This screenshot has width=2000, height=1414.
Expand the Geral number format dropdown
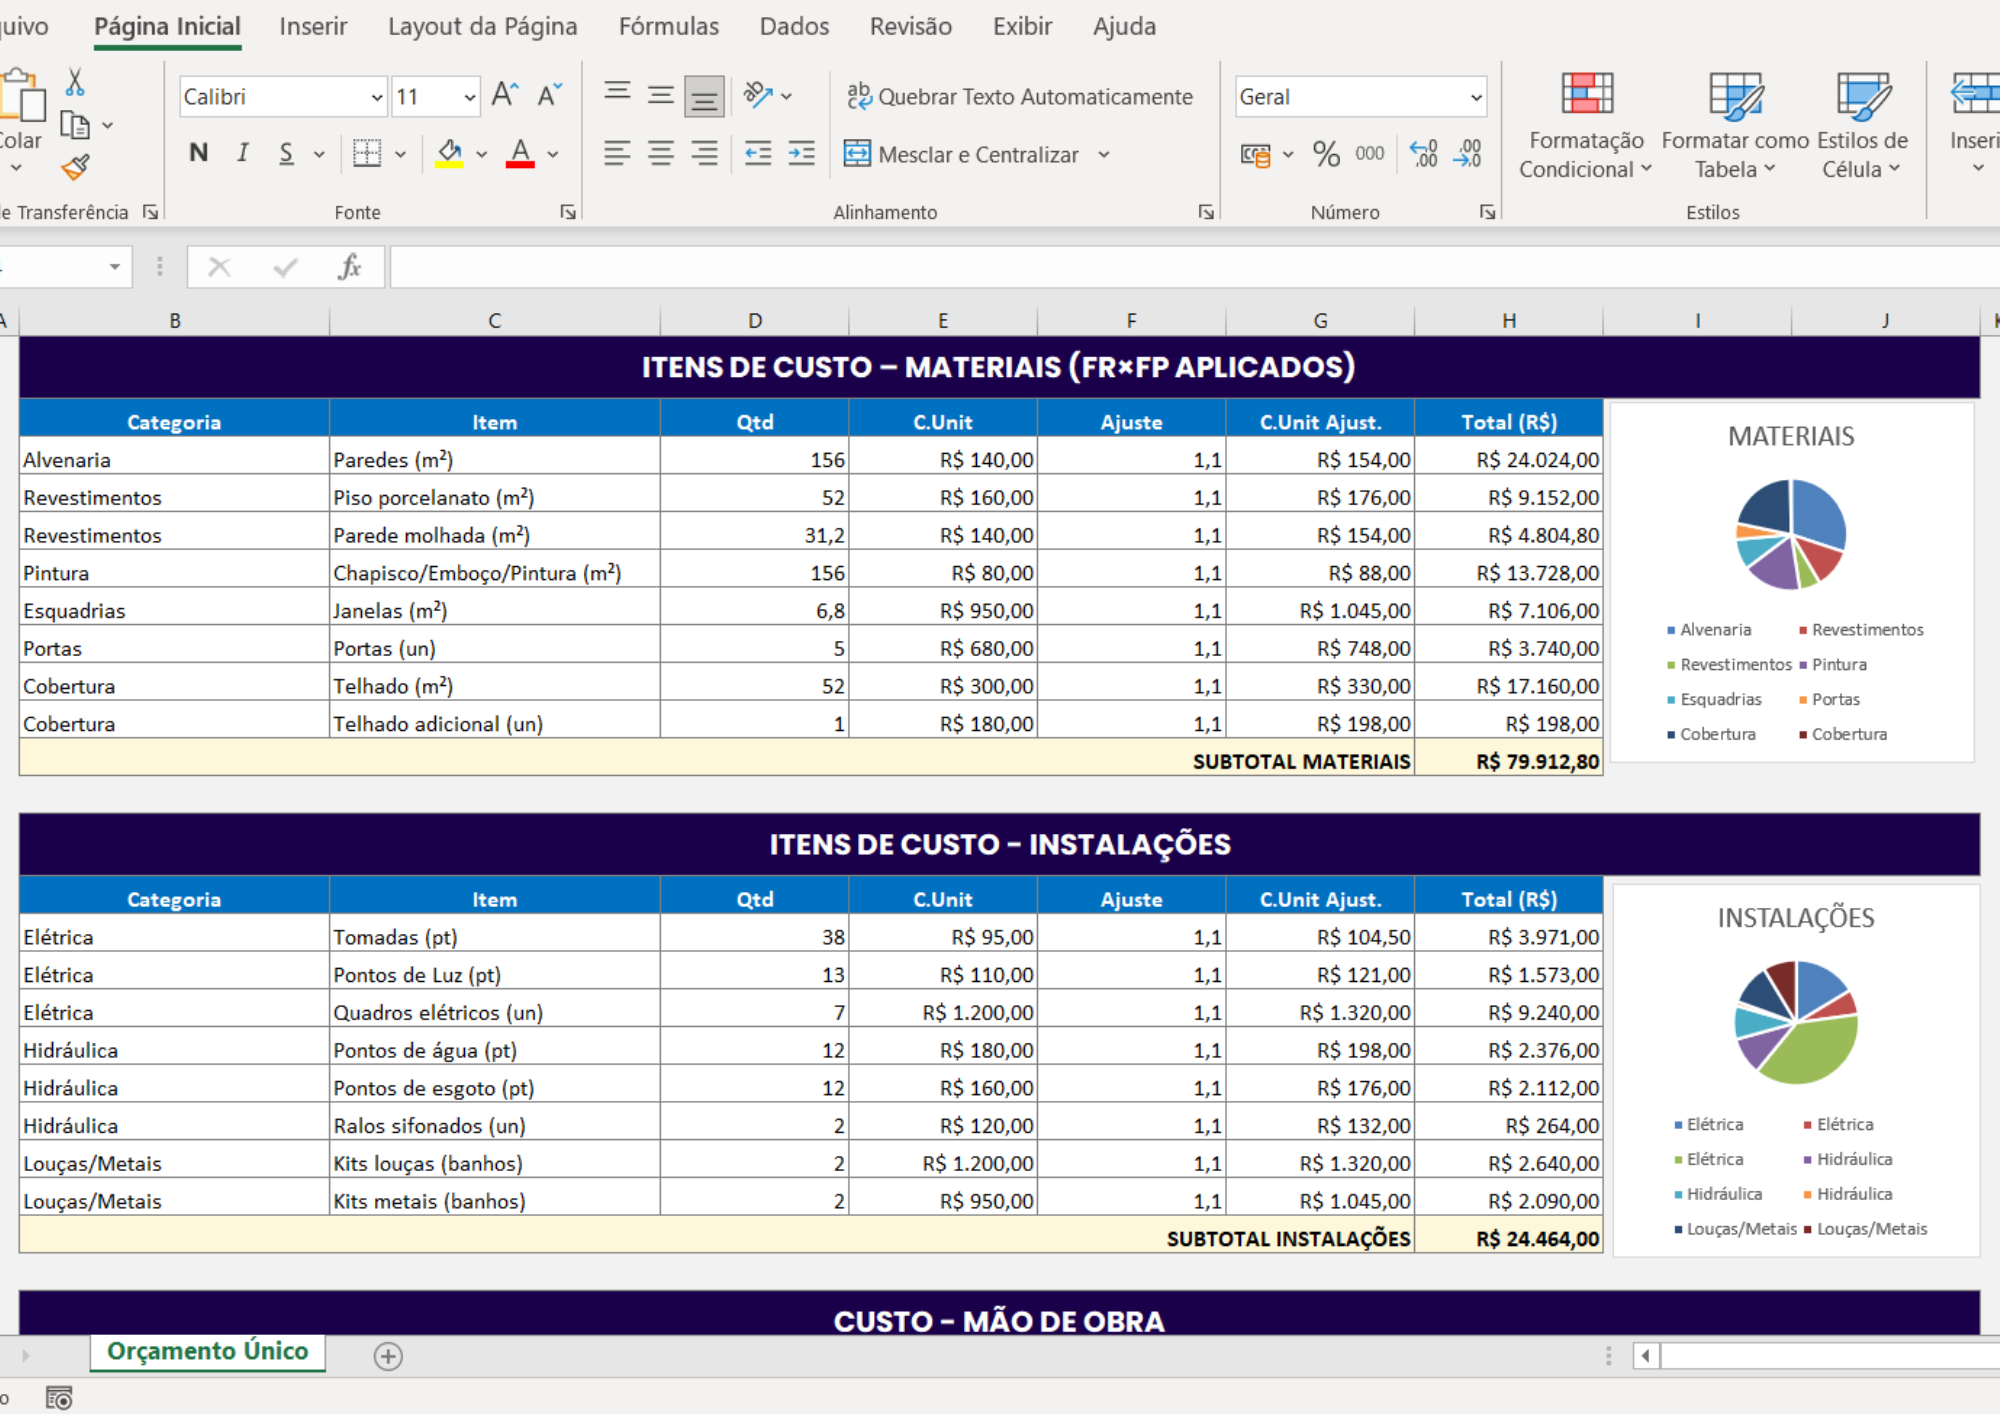(x=1476, y=97)
